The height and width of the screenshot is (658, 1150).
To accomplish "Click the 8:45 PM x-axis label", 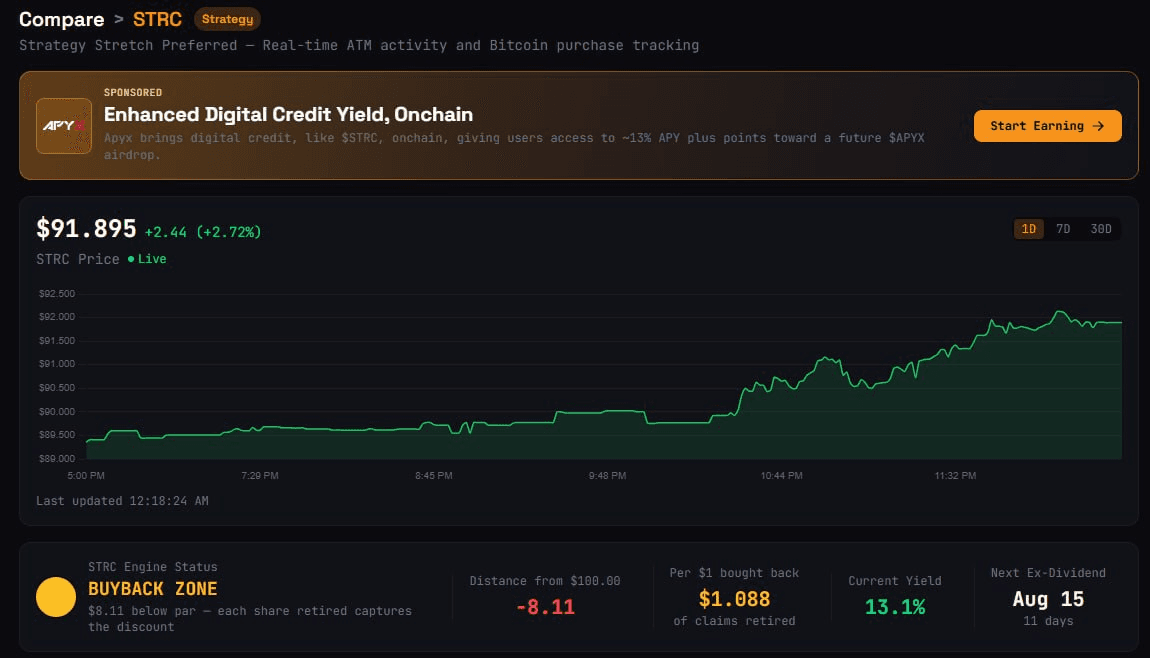I will [433, 476].
